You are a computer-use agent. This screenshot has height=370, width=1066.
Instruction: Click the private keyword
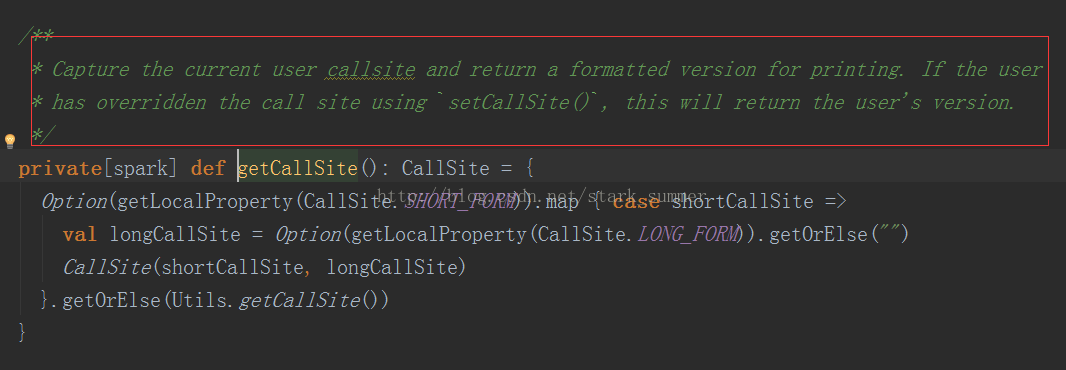pyautogui.click(x=60, y=168)
